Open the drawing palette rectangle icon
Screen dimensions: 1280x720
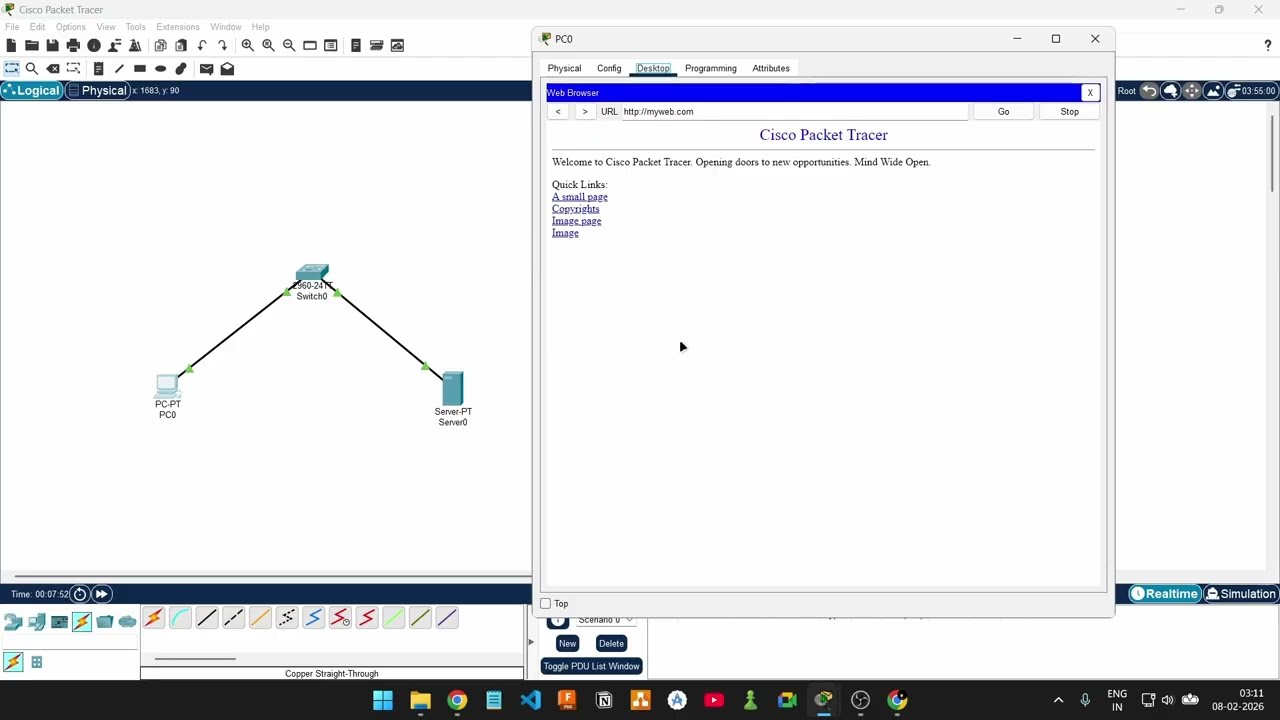click(310, 45)
